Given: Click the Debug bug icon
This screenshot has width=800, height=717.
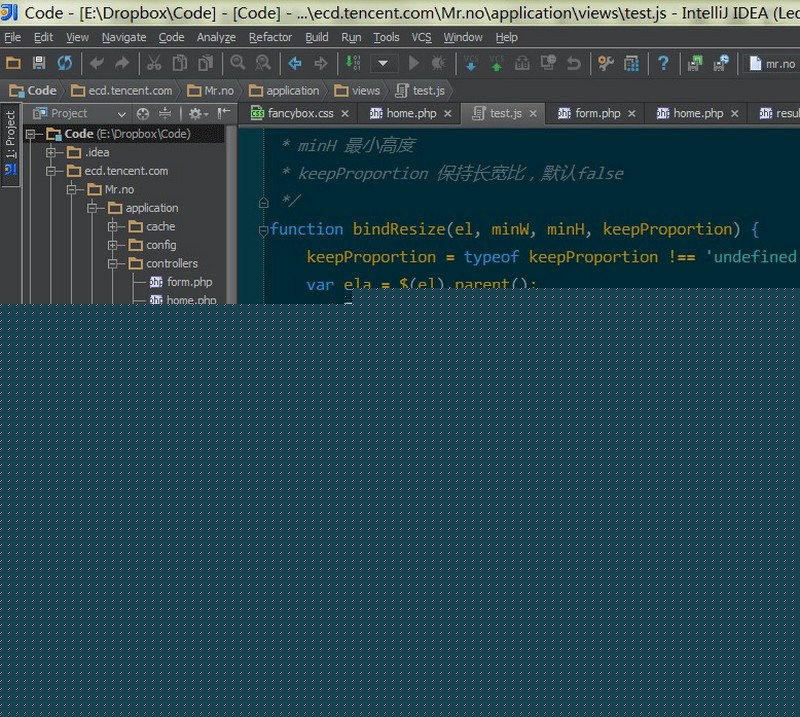Looking at the screenshot, I should pyautogui.click(x=438, y=63).
